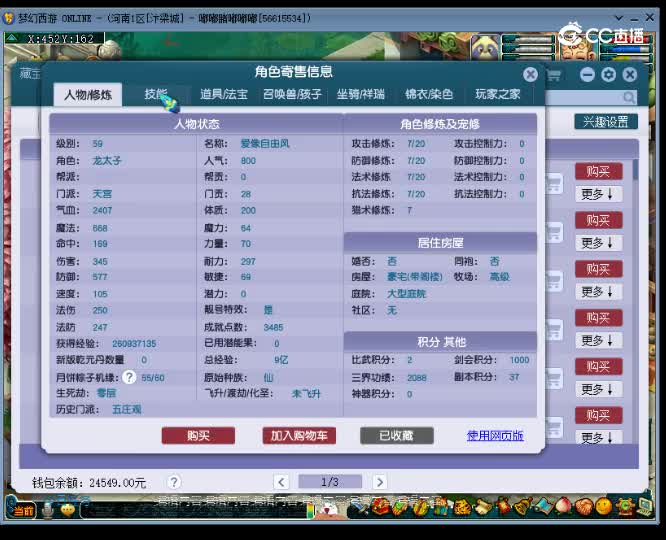Click the 兴趣设置 button
The image size is (666, 540).
point(606,122)
